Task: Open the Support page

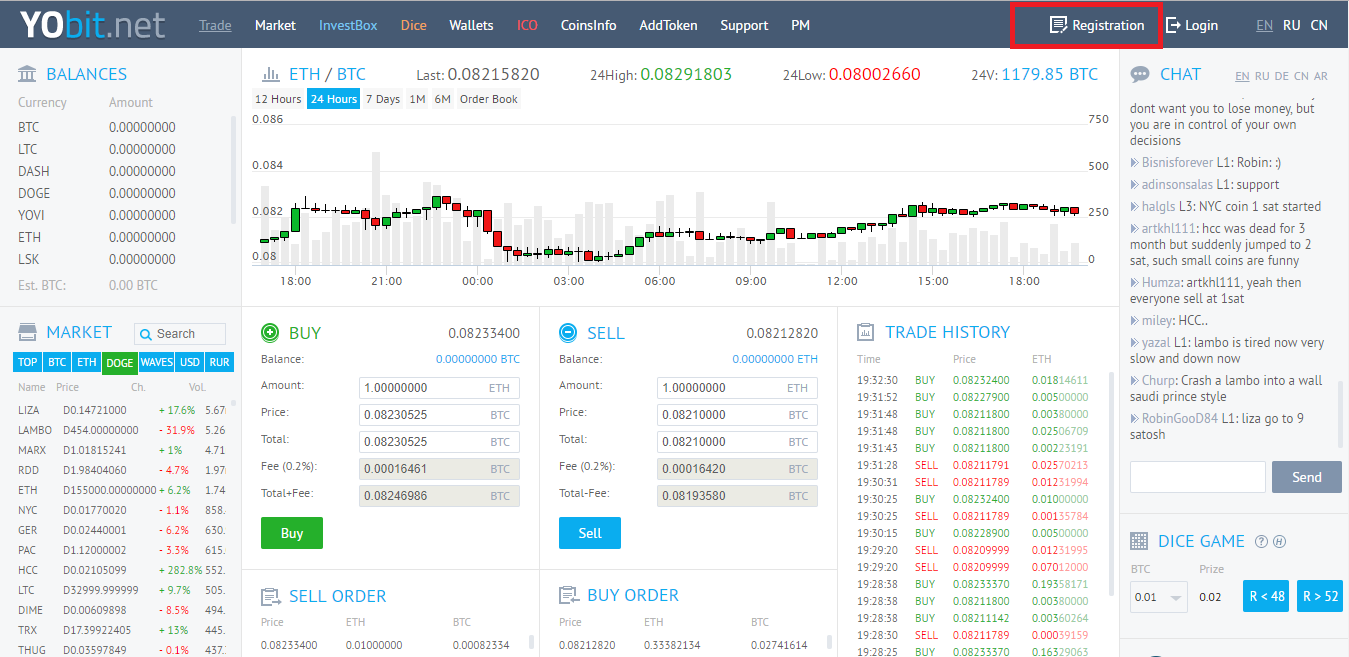Action: pos(744,25)
